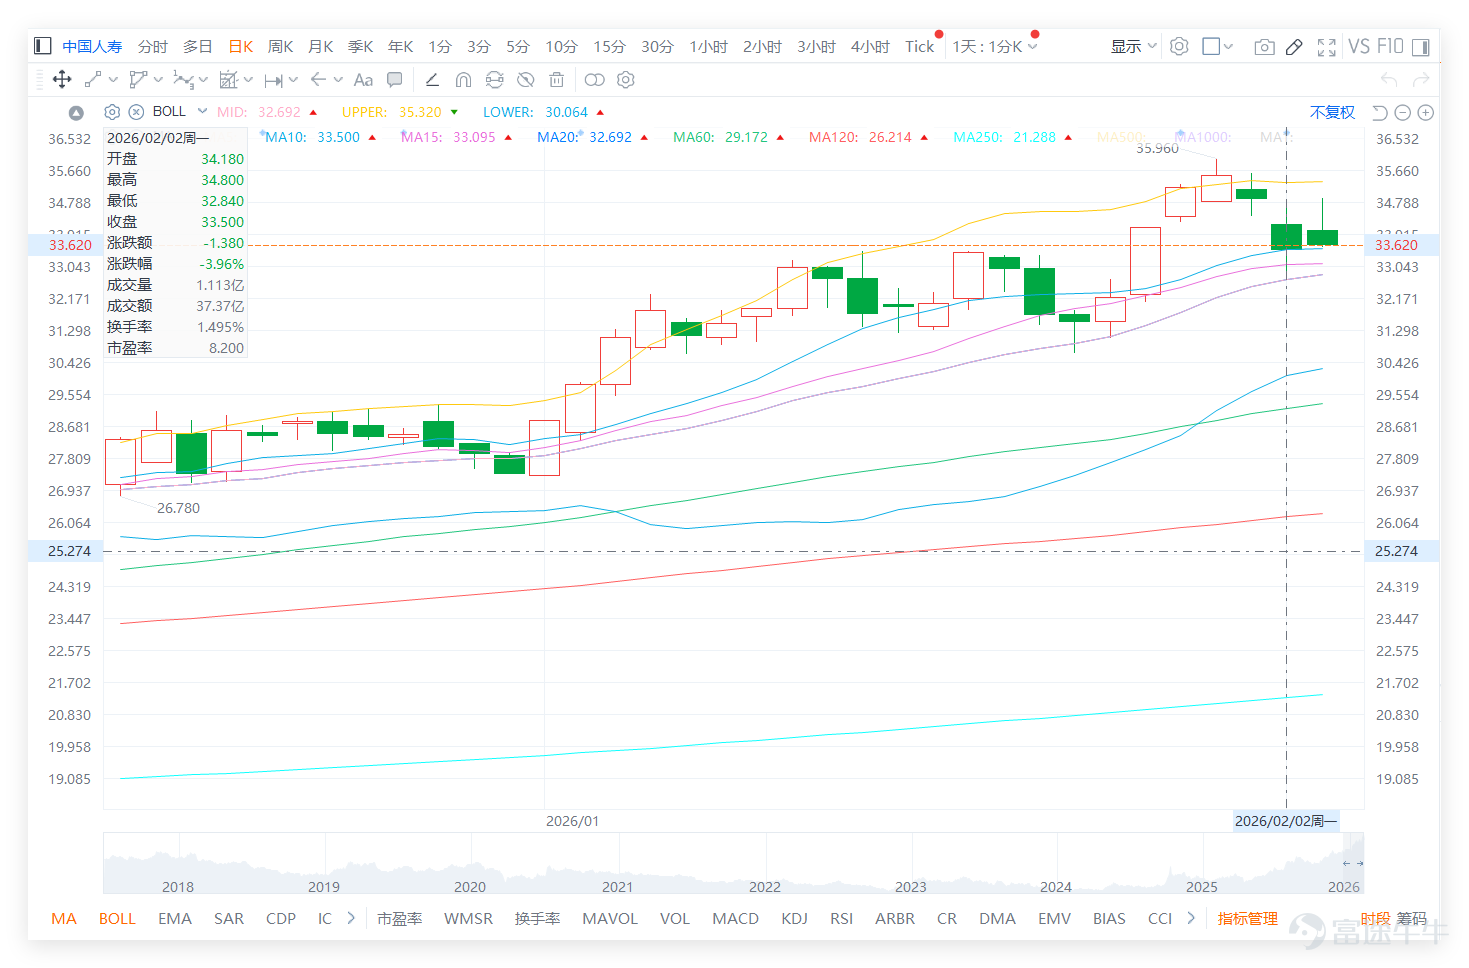
Task: Show the MACD sub-indicator
Action: click(736, 918)
